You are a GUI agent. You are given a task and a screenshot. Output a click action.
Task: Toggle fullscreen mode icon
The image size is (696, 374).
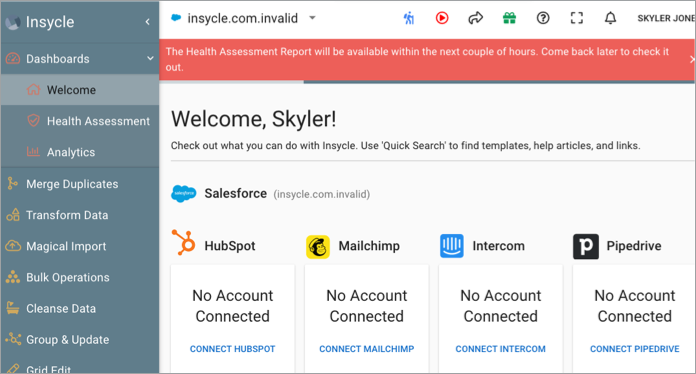(577, 18)
